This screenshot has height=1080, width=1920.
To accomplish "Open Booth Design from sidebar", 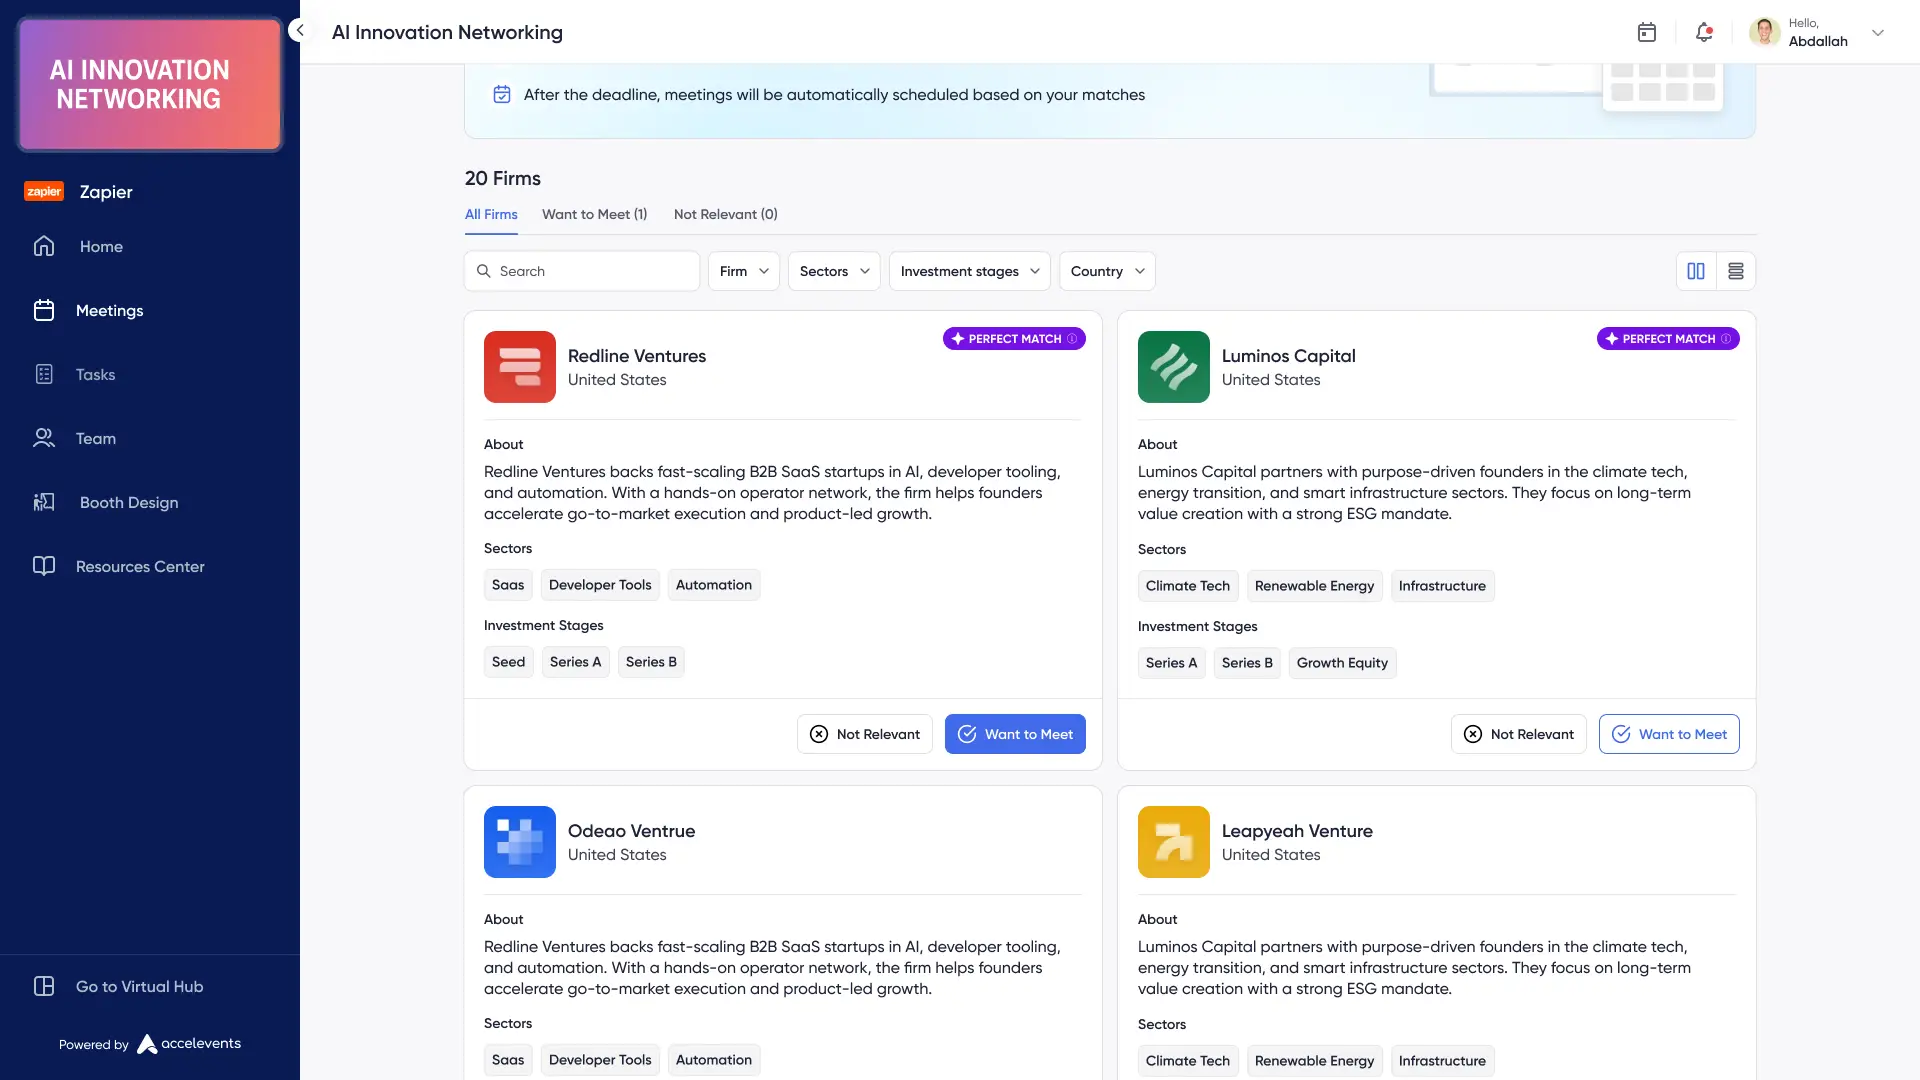I will pyautogui.click(x=128, y=502).
